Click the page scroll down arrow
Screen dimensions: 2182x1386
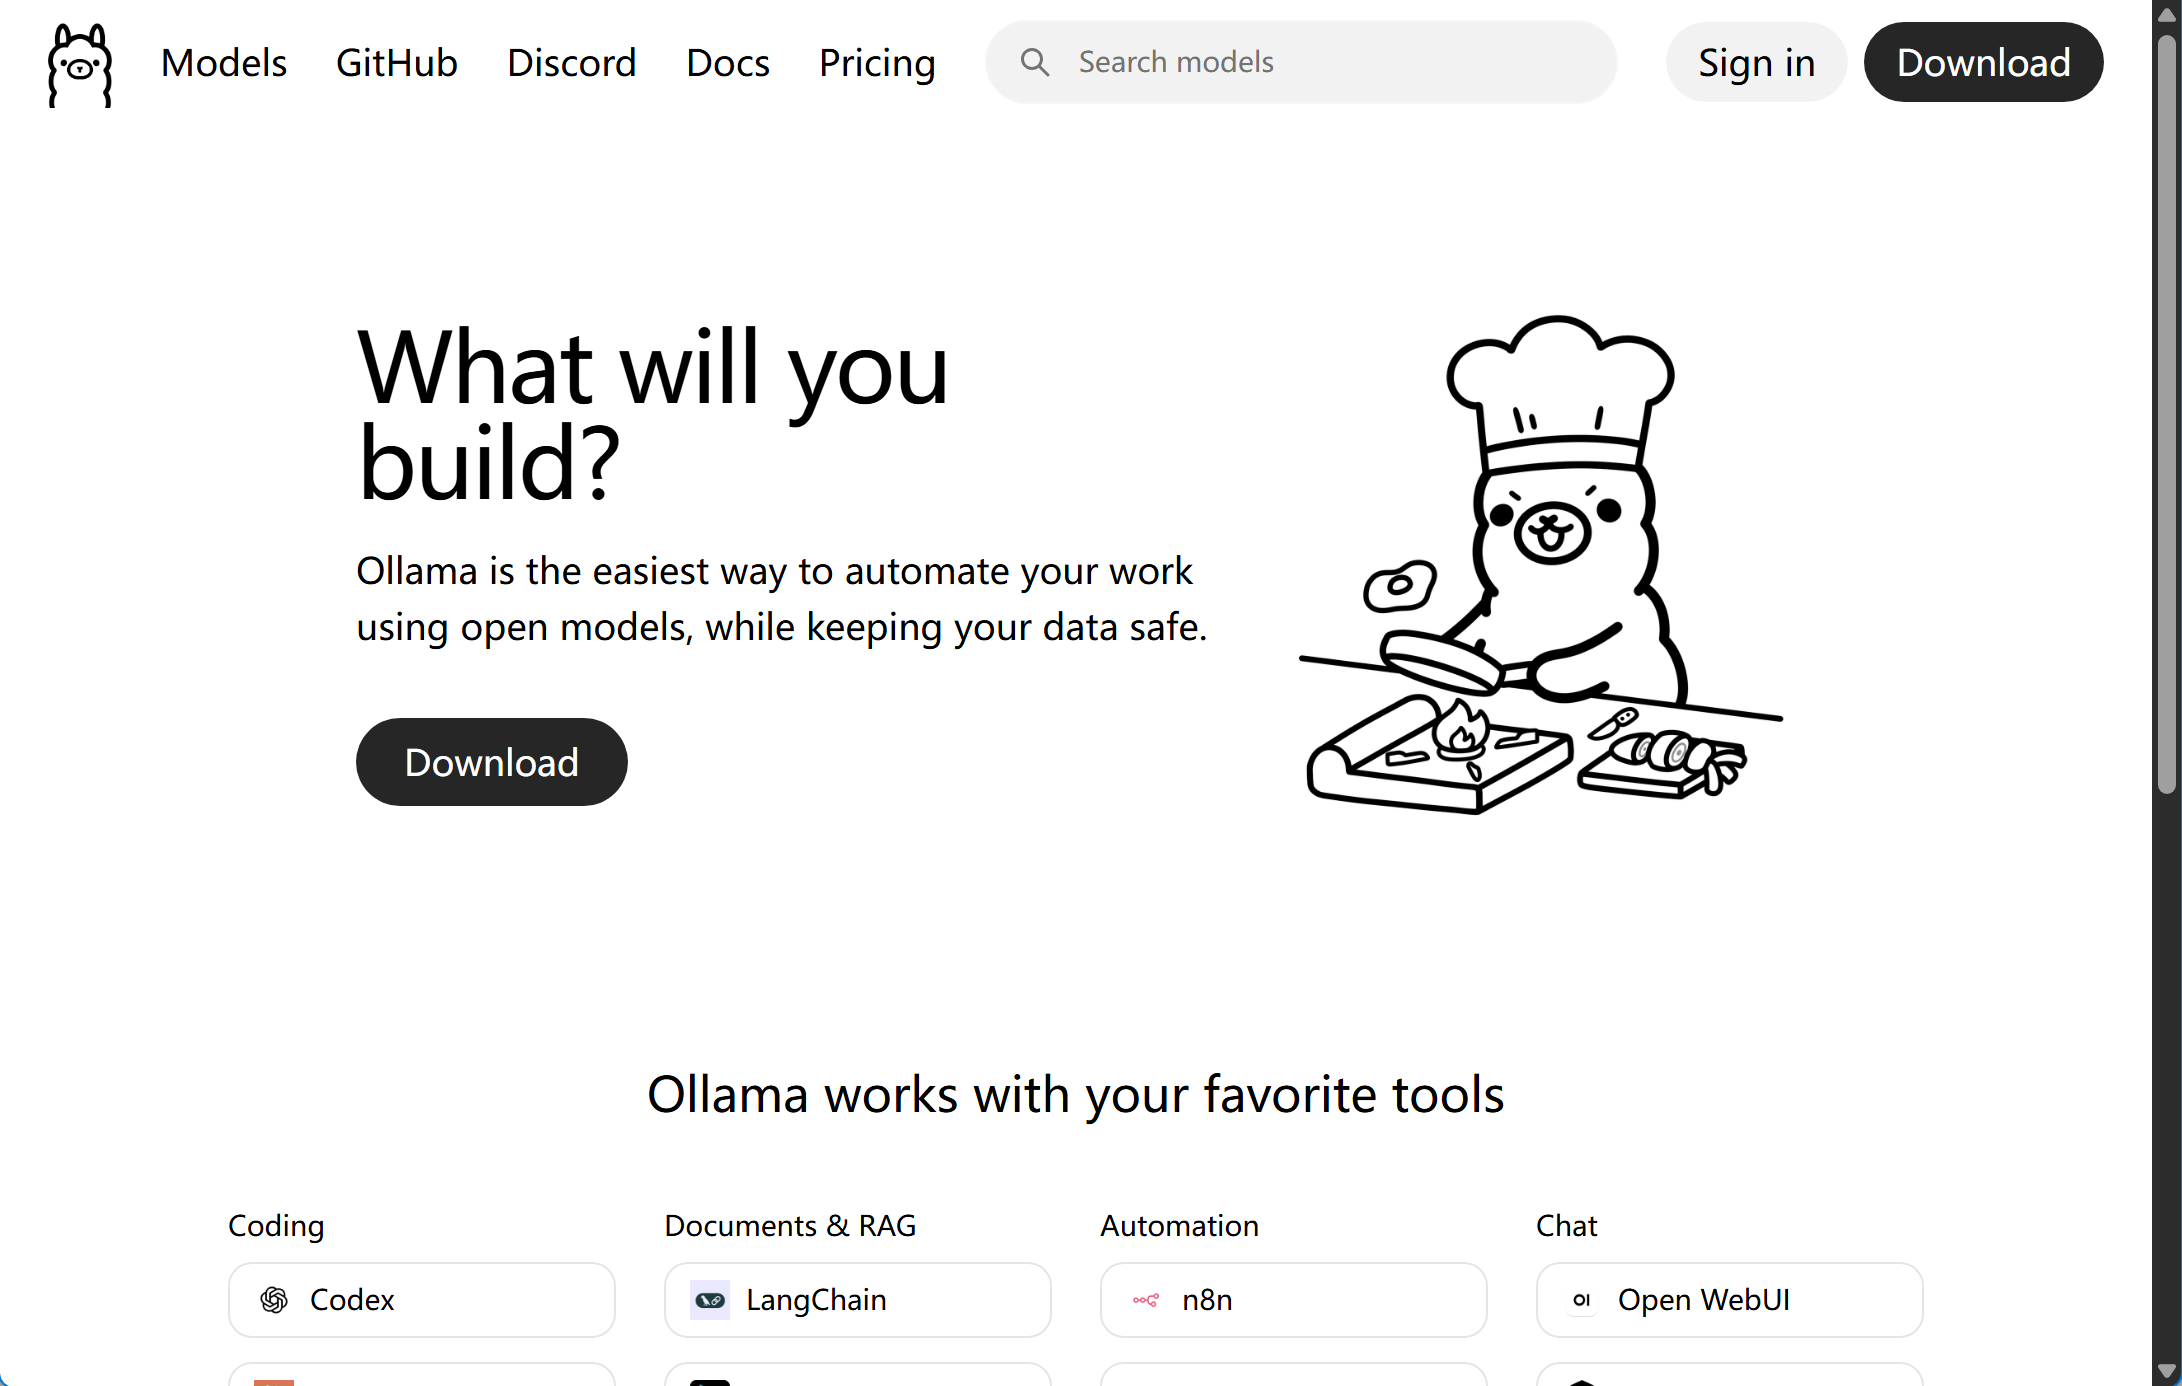pyautogui.click(x=2167, y=1371)
